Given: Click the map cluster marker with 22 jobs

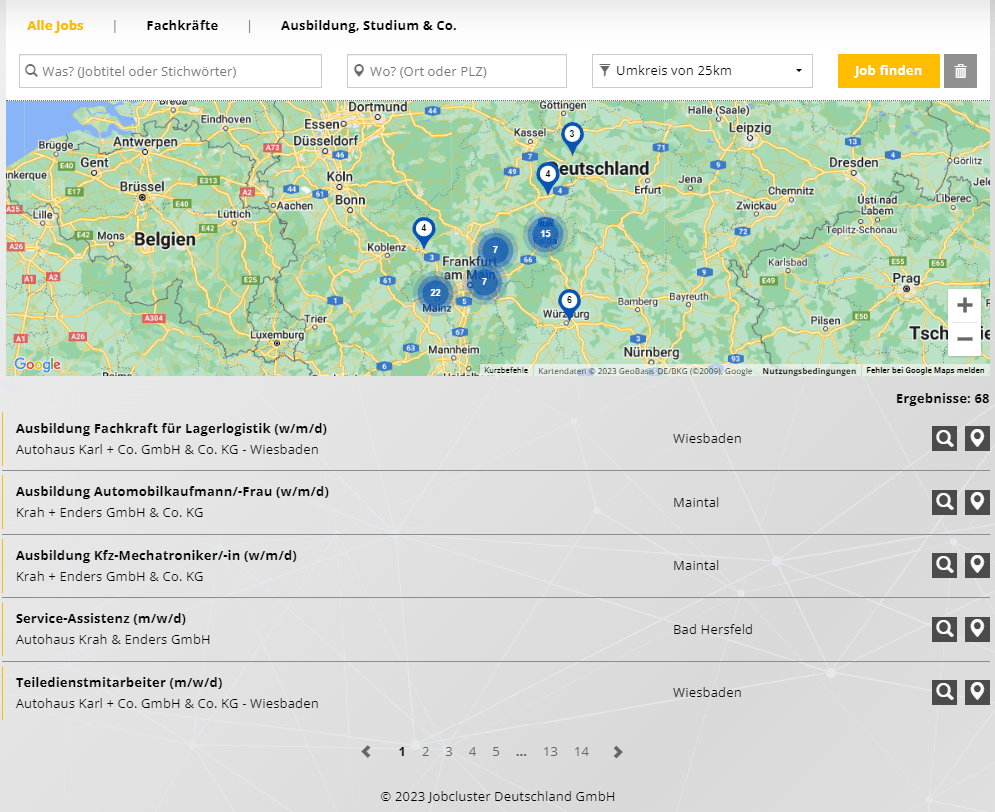Looking at the screenshot, I should [435, 293].
